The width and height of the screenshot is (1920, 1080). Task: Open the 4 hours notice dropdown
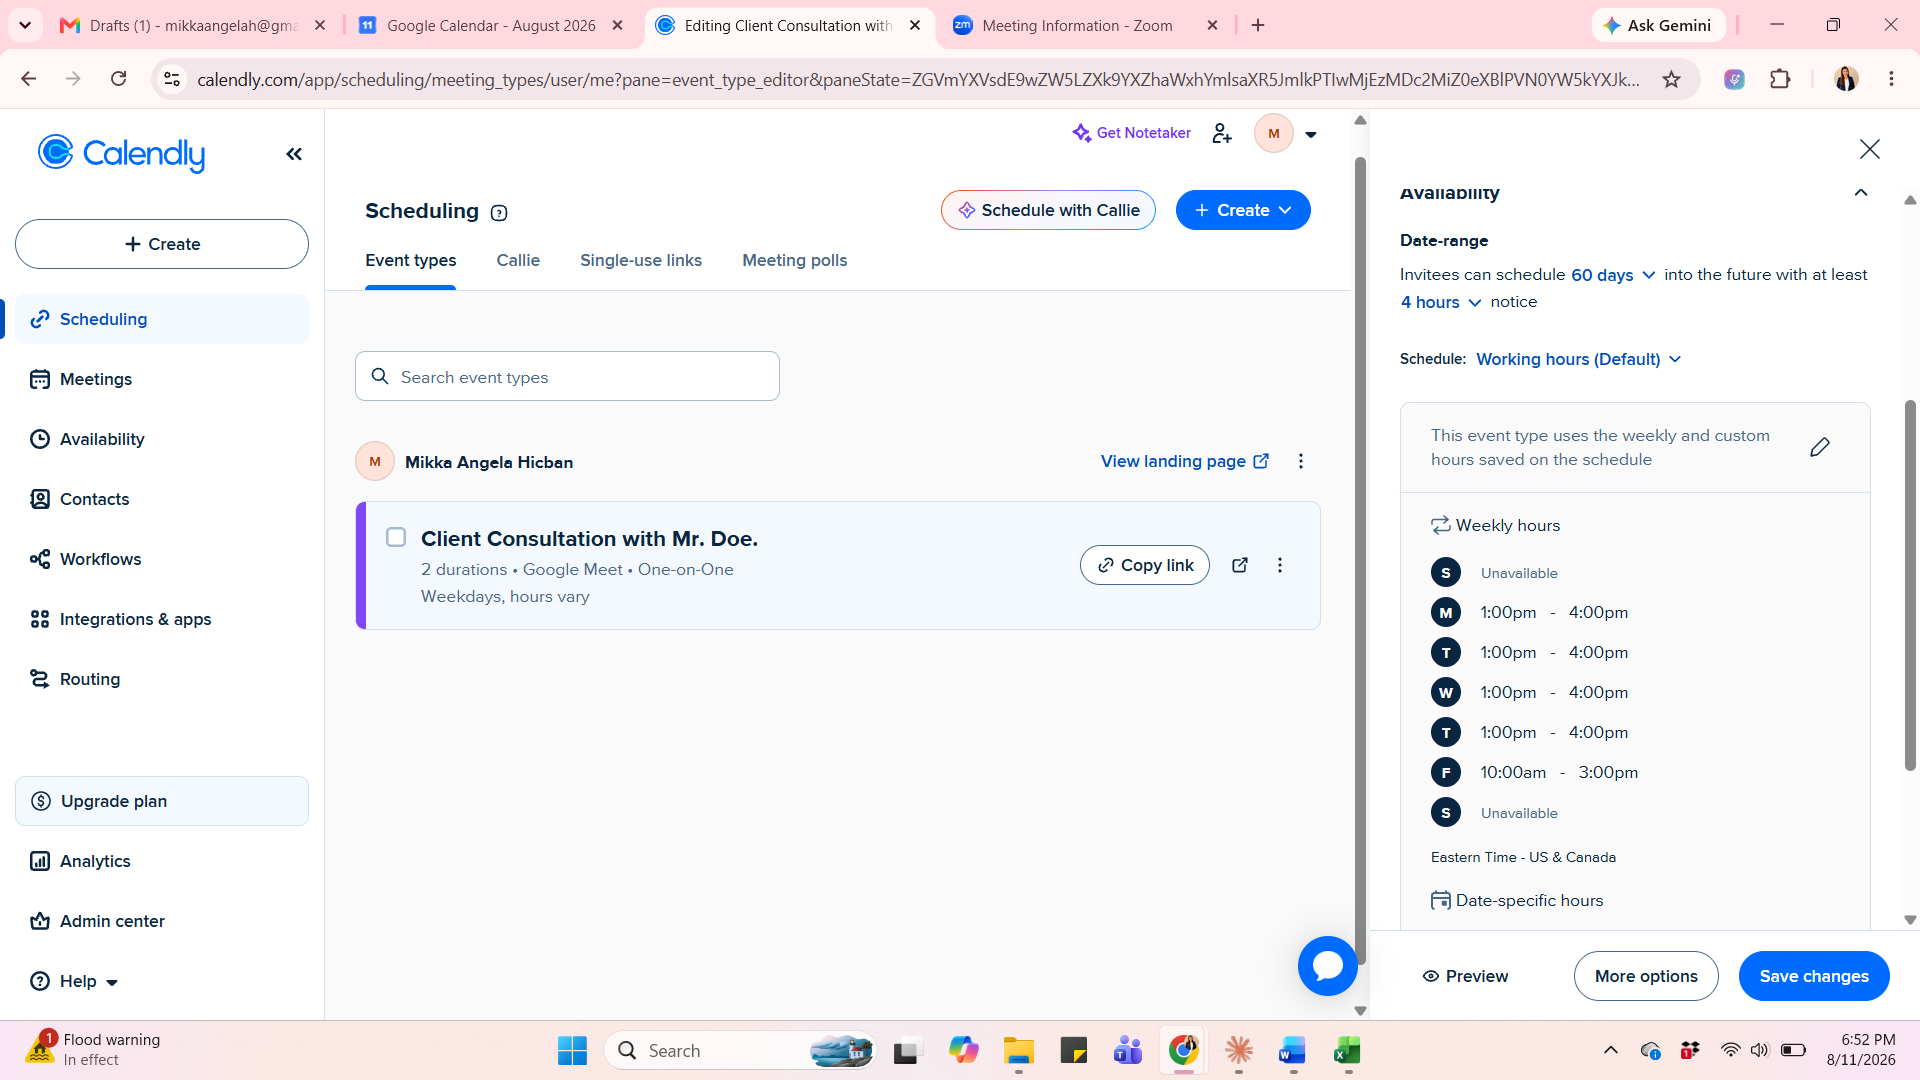[1440, 302]
